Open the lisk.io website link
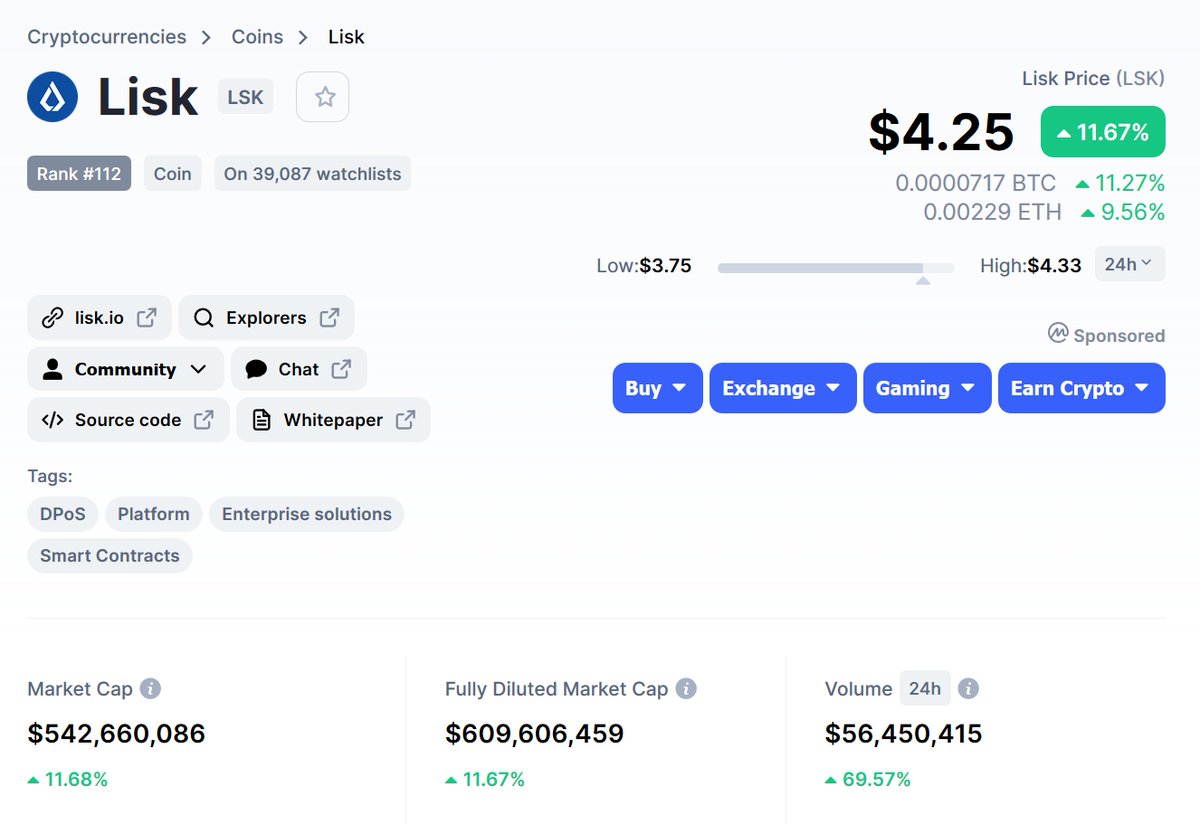This screenshot has width=1200, height=824. coord(99,318)
